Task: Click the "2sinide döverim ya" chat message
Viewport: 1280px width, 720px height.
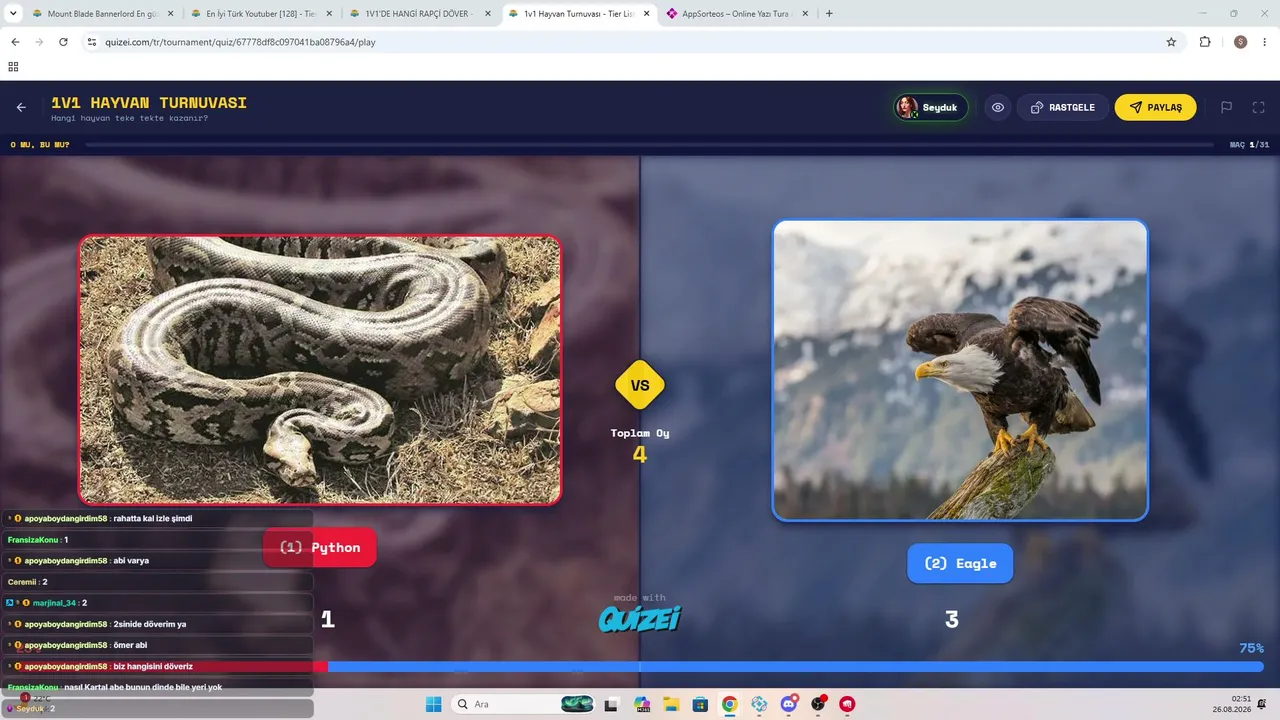Action: (150, 624)
